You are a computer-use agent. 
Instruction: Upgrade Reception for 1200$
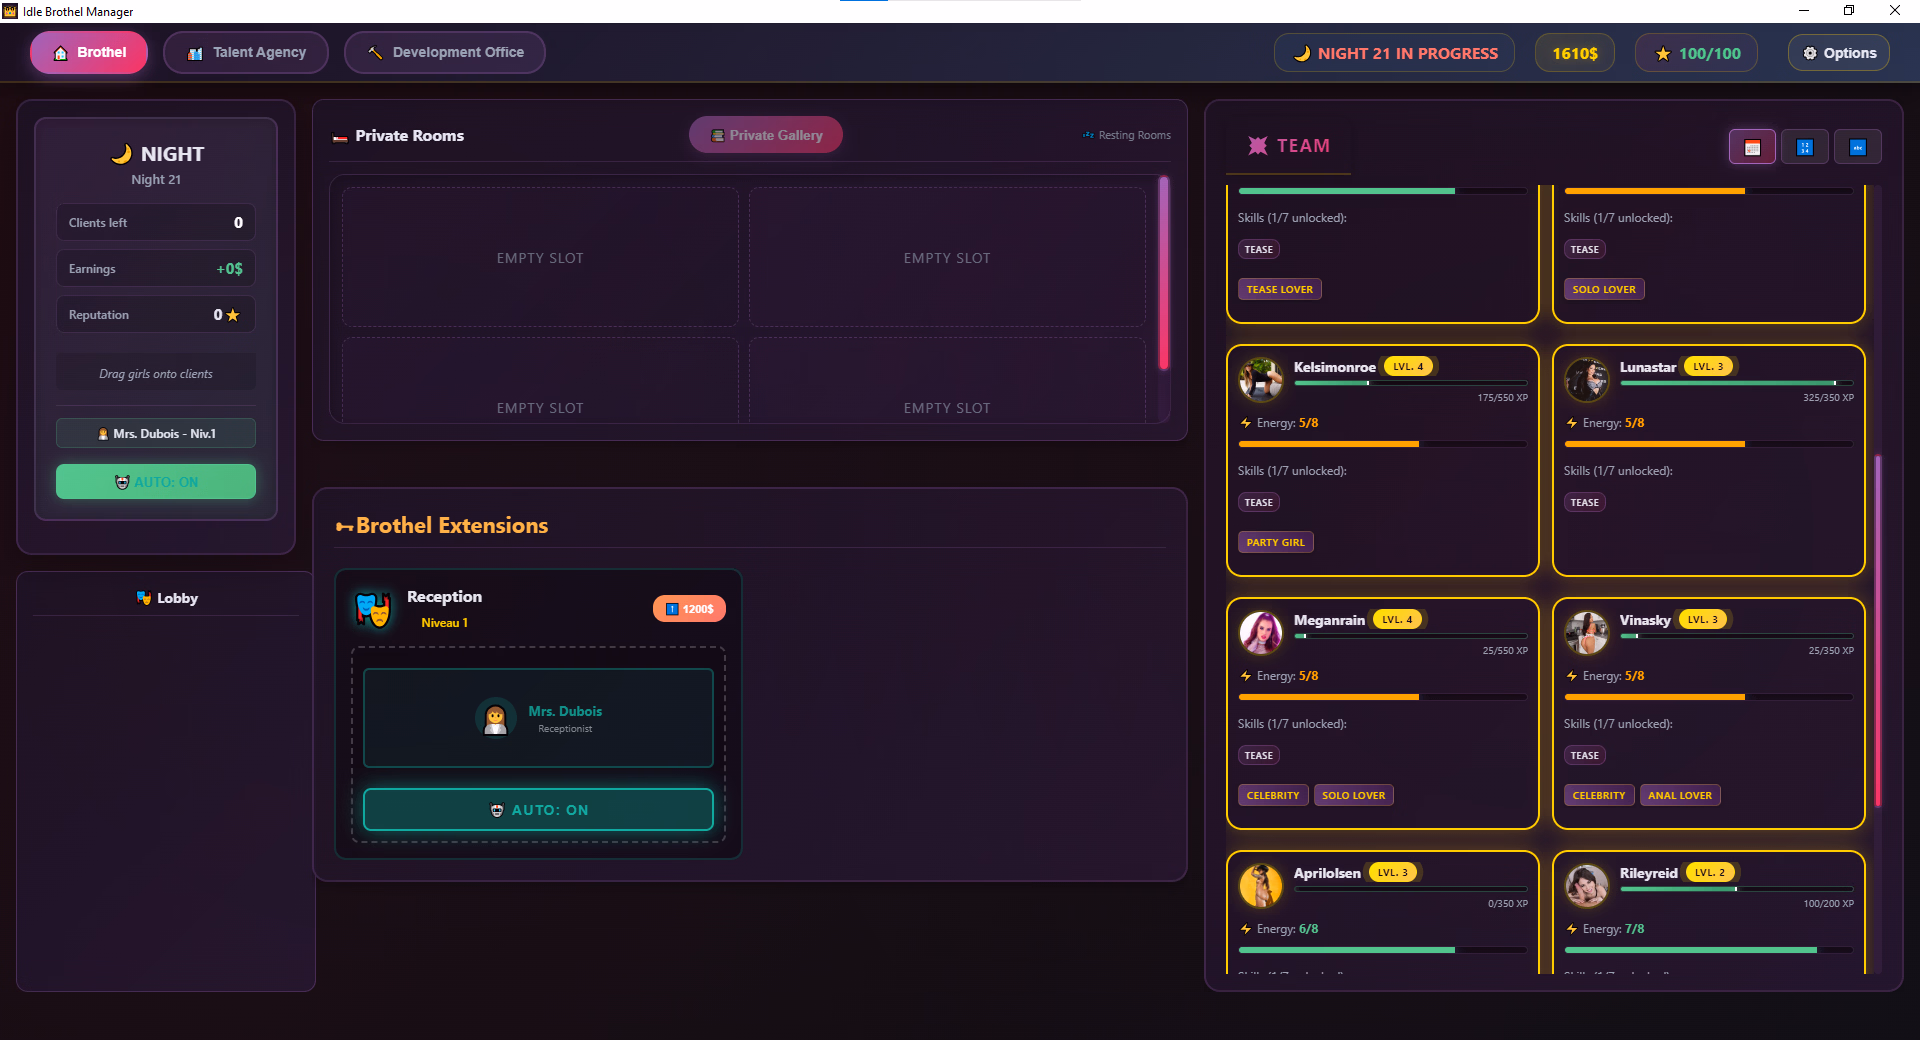pos(689,609)
